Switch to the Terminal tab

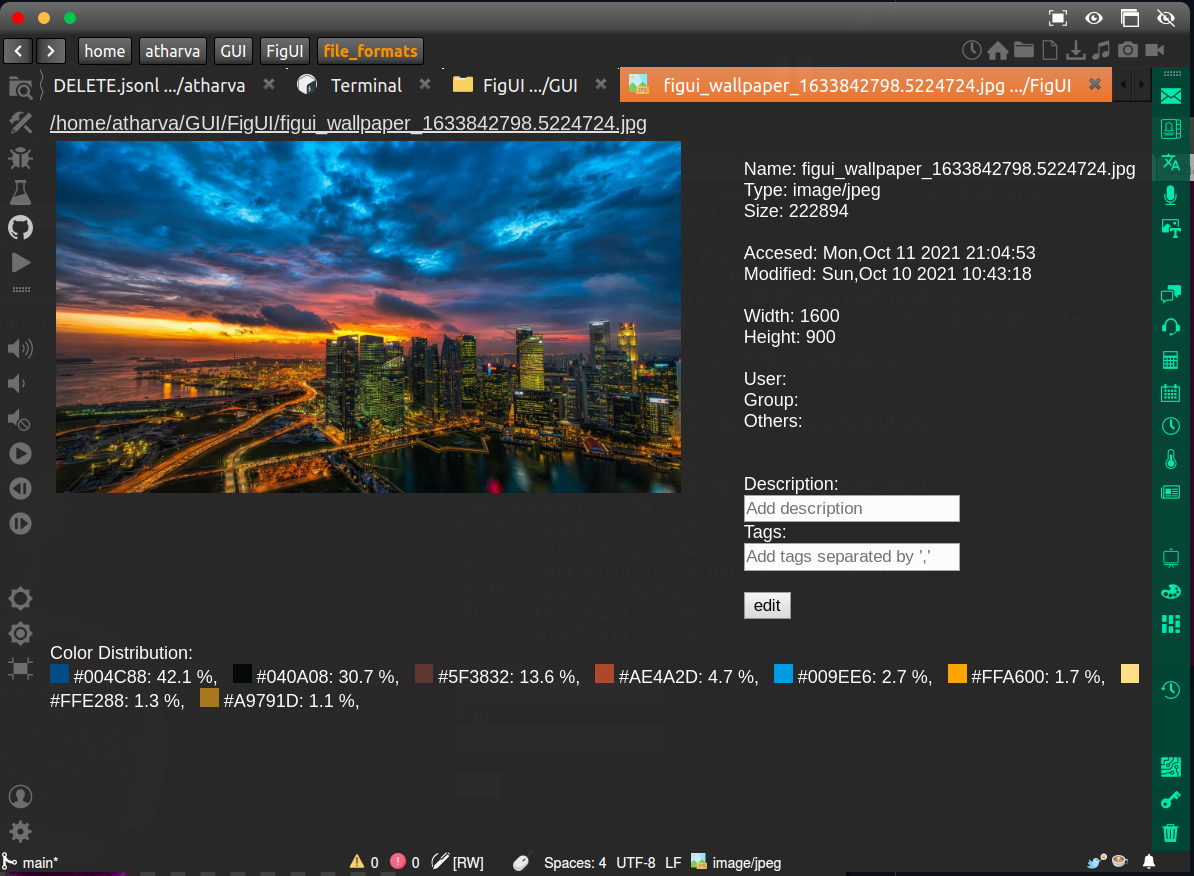[365, 86]
